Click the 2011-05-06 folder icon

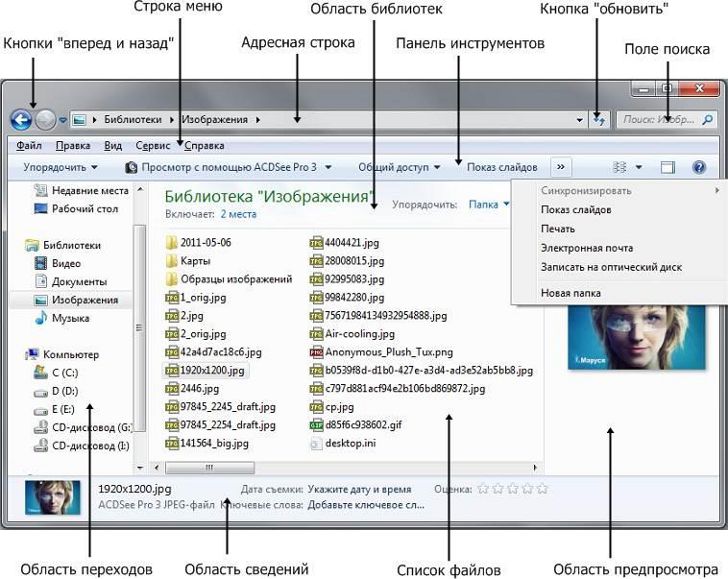point(171,242)
